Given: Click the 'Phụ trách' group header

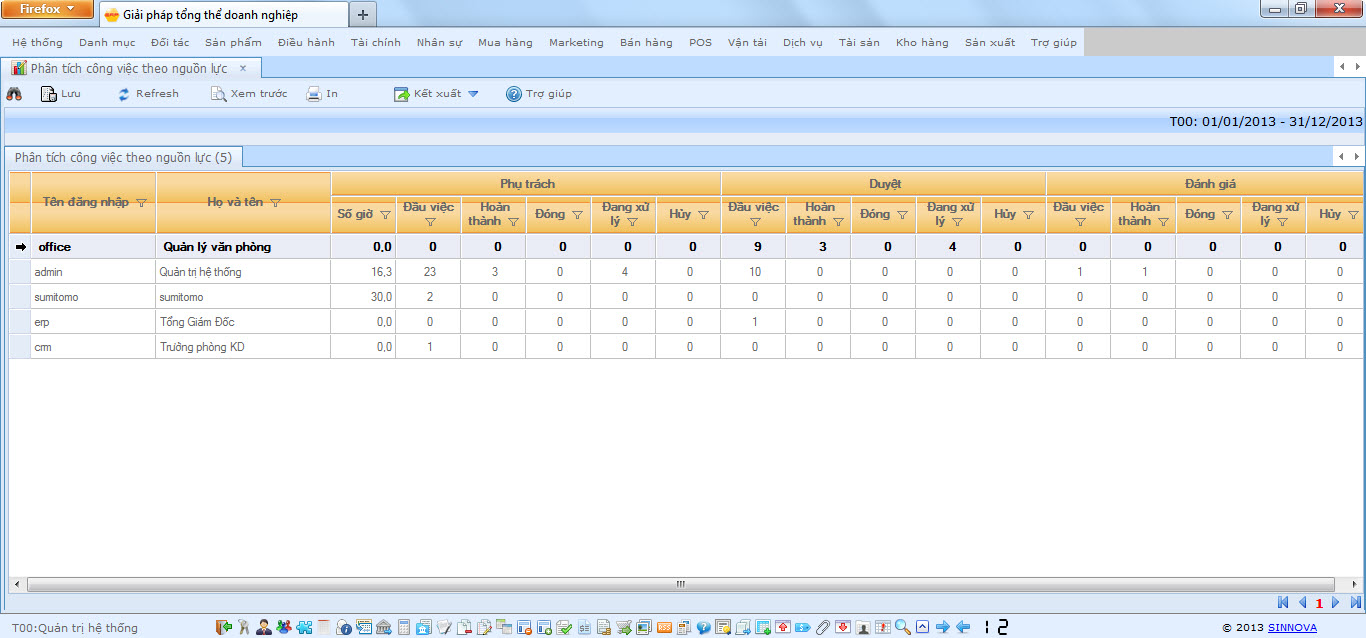Looking at the screenshot, I should point(527,184).
